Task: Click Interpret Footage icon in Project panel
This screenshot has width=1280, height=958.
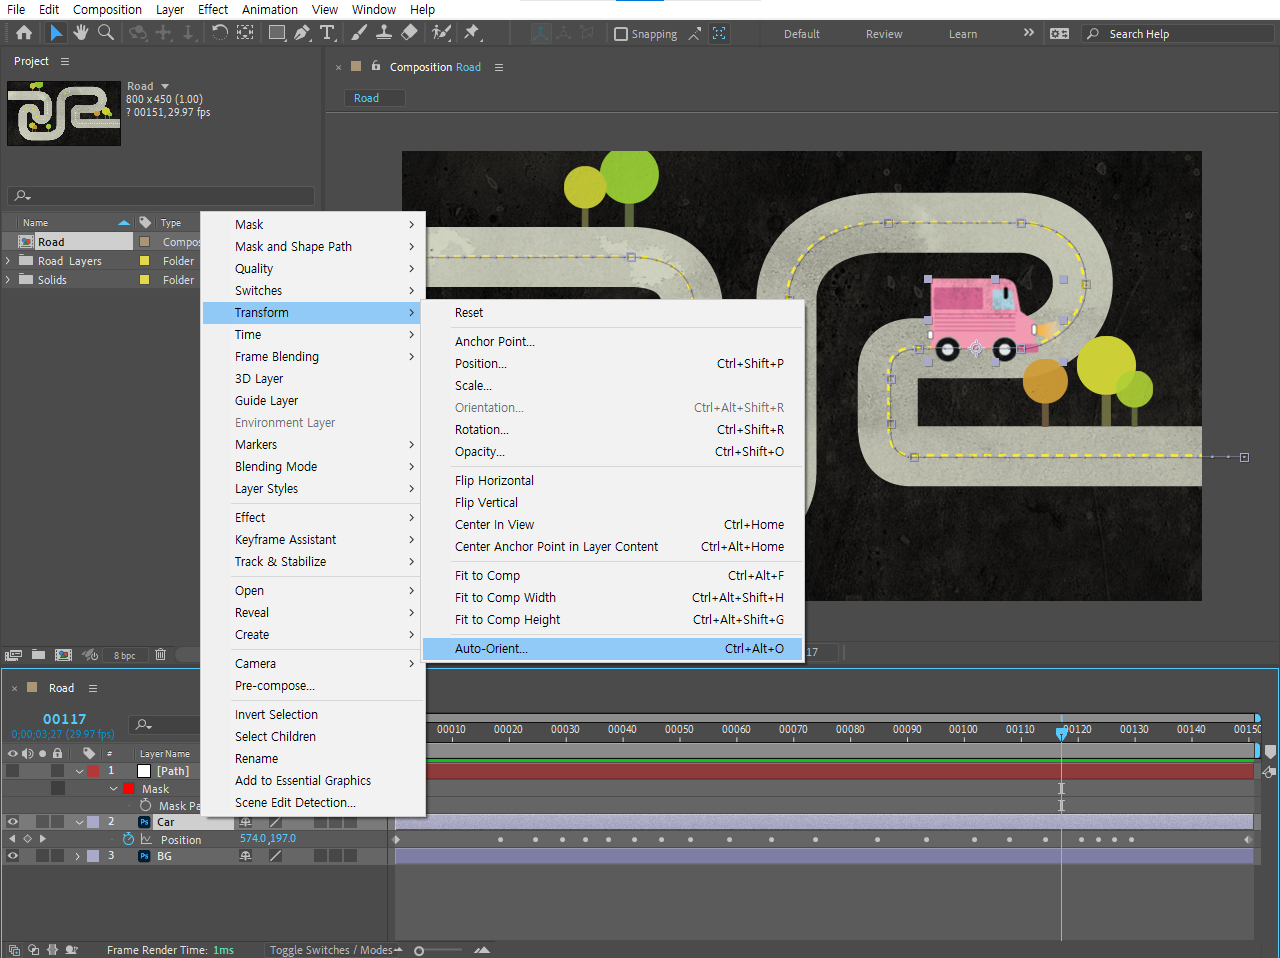Action: [x=13, y=655]
